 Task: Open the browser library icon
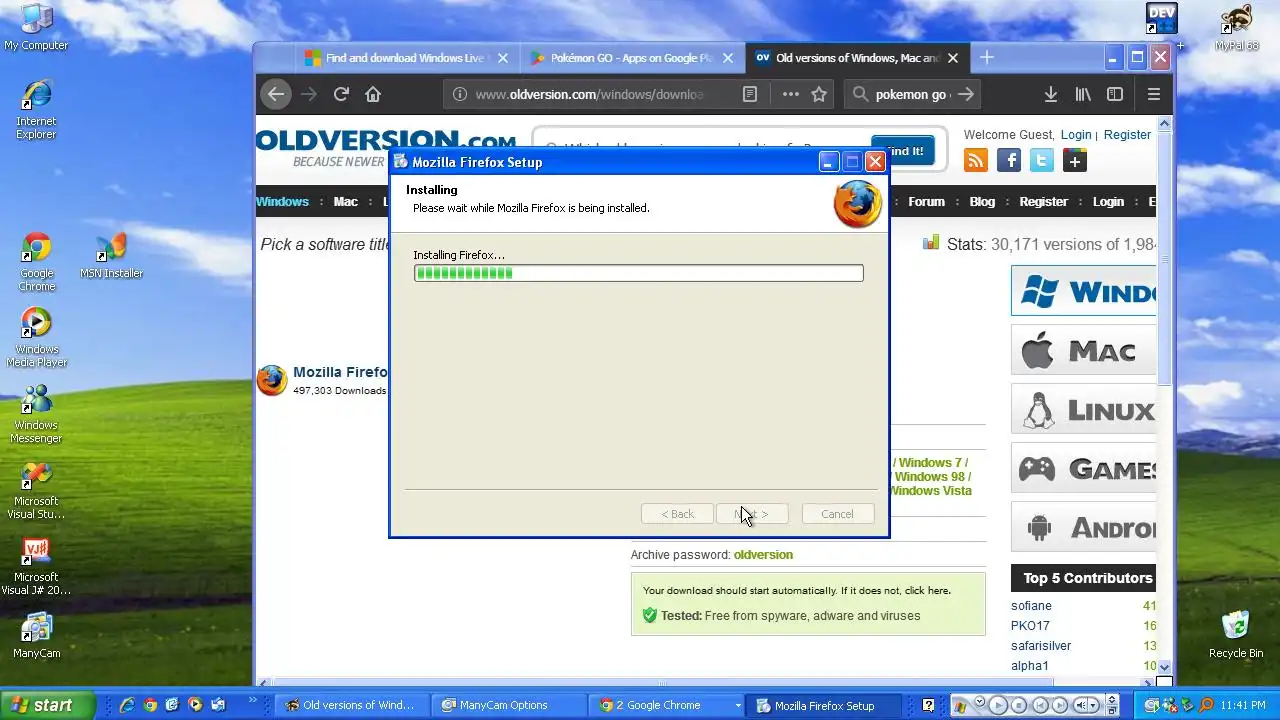(1083, 94)
